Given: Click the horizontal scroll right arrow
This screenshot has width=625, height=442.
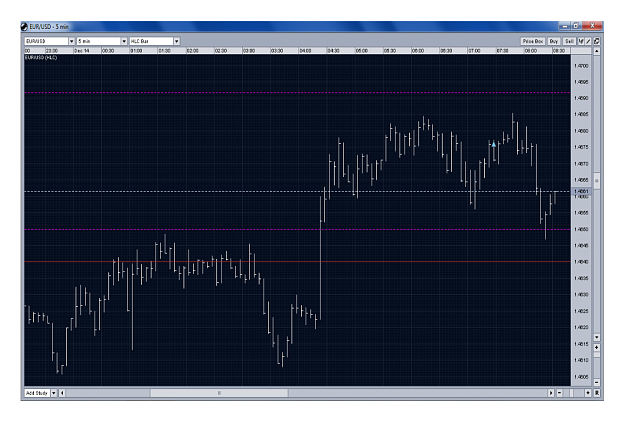Looking at the screenshot, I should coord(551,393).
